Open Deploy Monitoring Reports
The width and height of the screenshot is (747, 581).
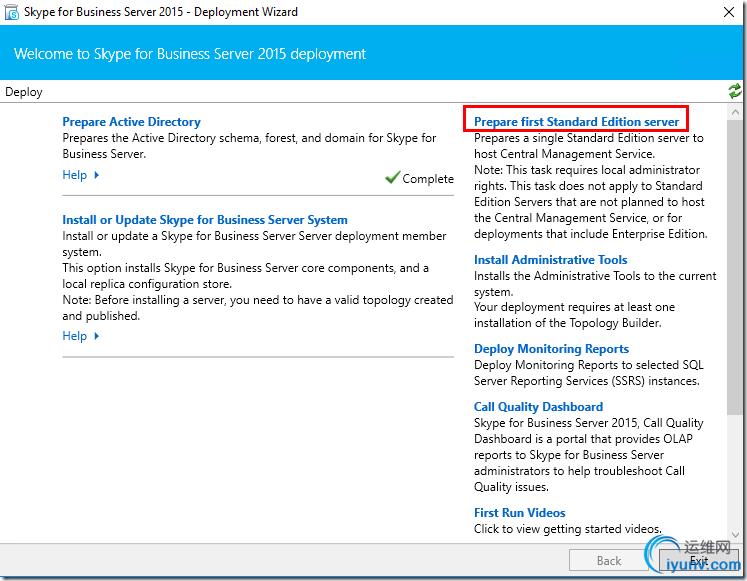551,349
